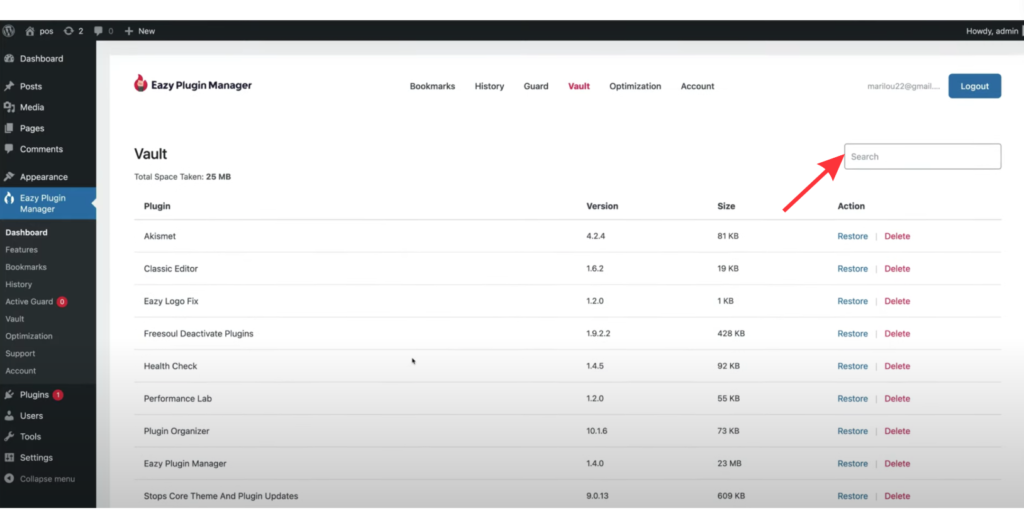The image size is (1024, 518).
Task: Click the Eazy Plugin Manager flame sidebar icon
Action: (9, 198)
